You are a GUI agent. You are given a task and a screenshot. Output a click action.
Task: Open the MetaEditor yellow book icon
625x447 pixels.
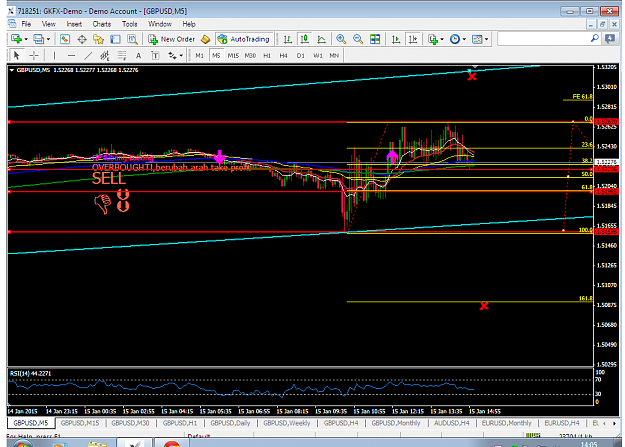pyautogui.click(x=205, y=39)
